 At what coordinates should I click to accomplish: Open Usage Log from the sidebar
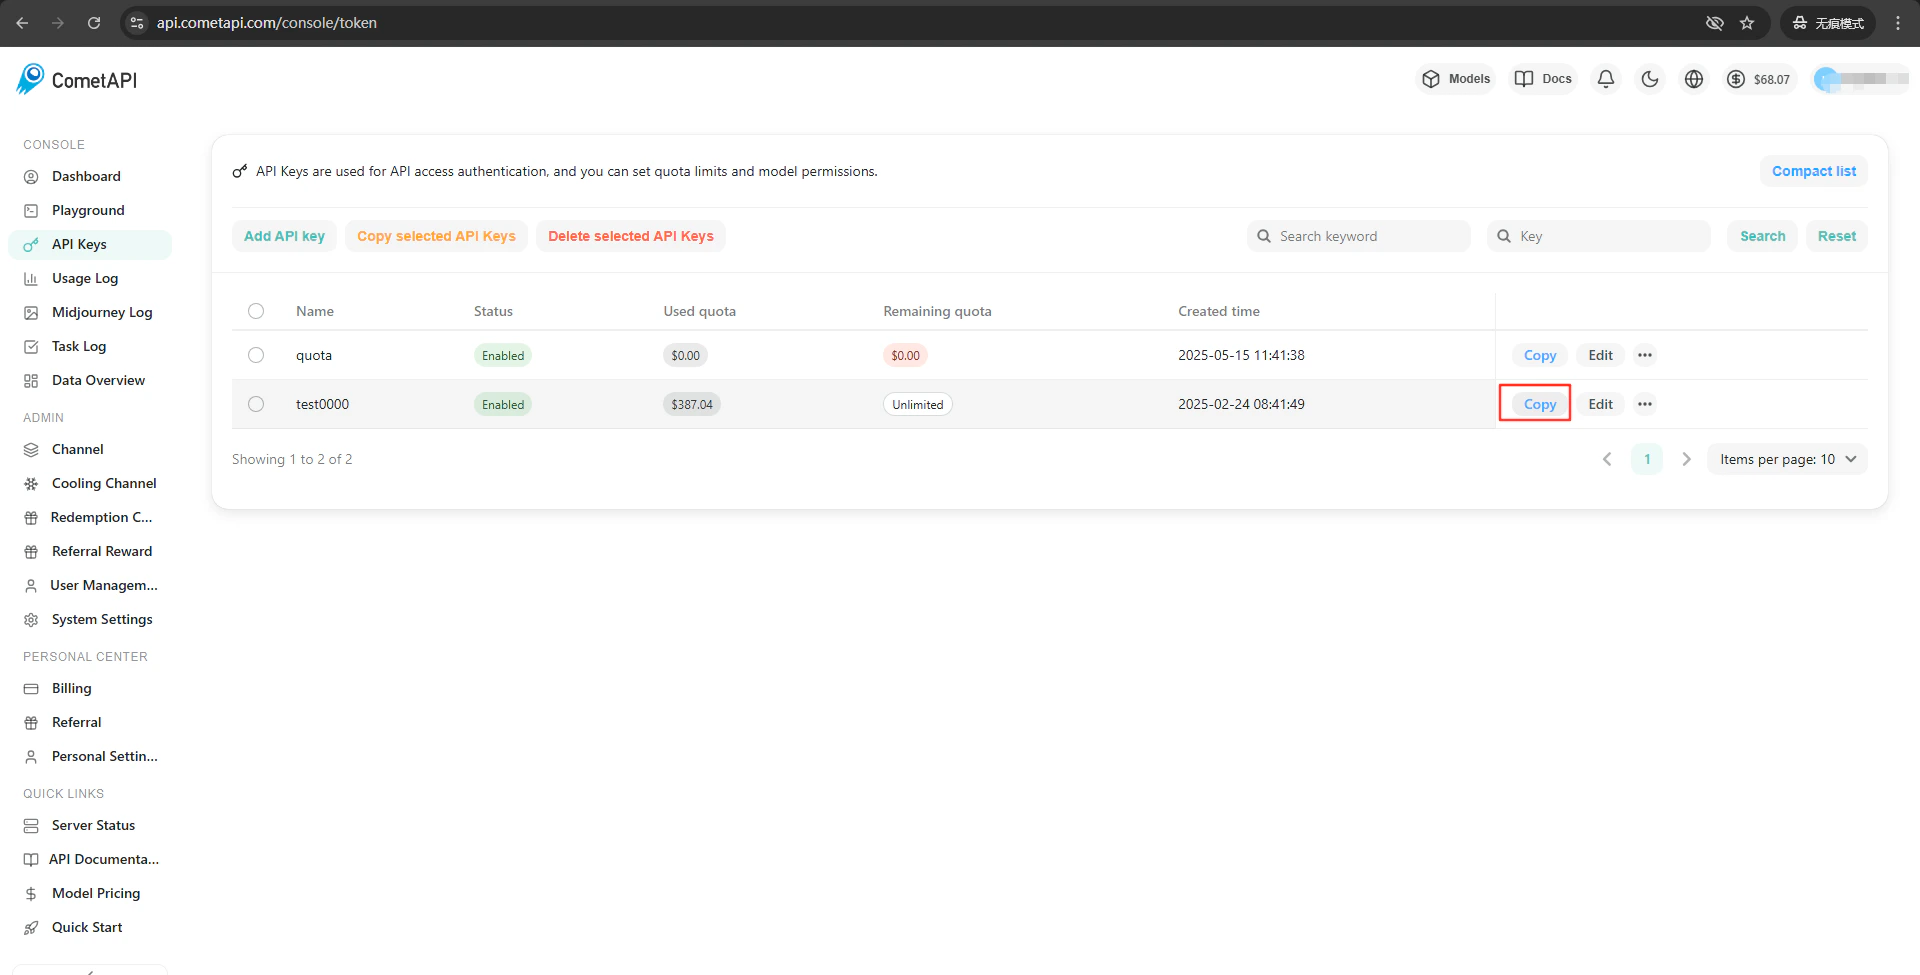coord(85,278)
